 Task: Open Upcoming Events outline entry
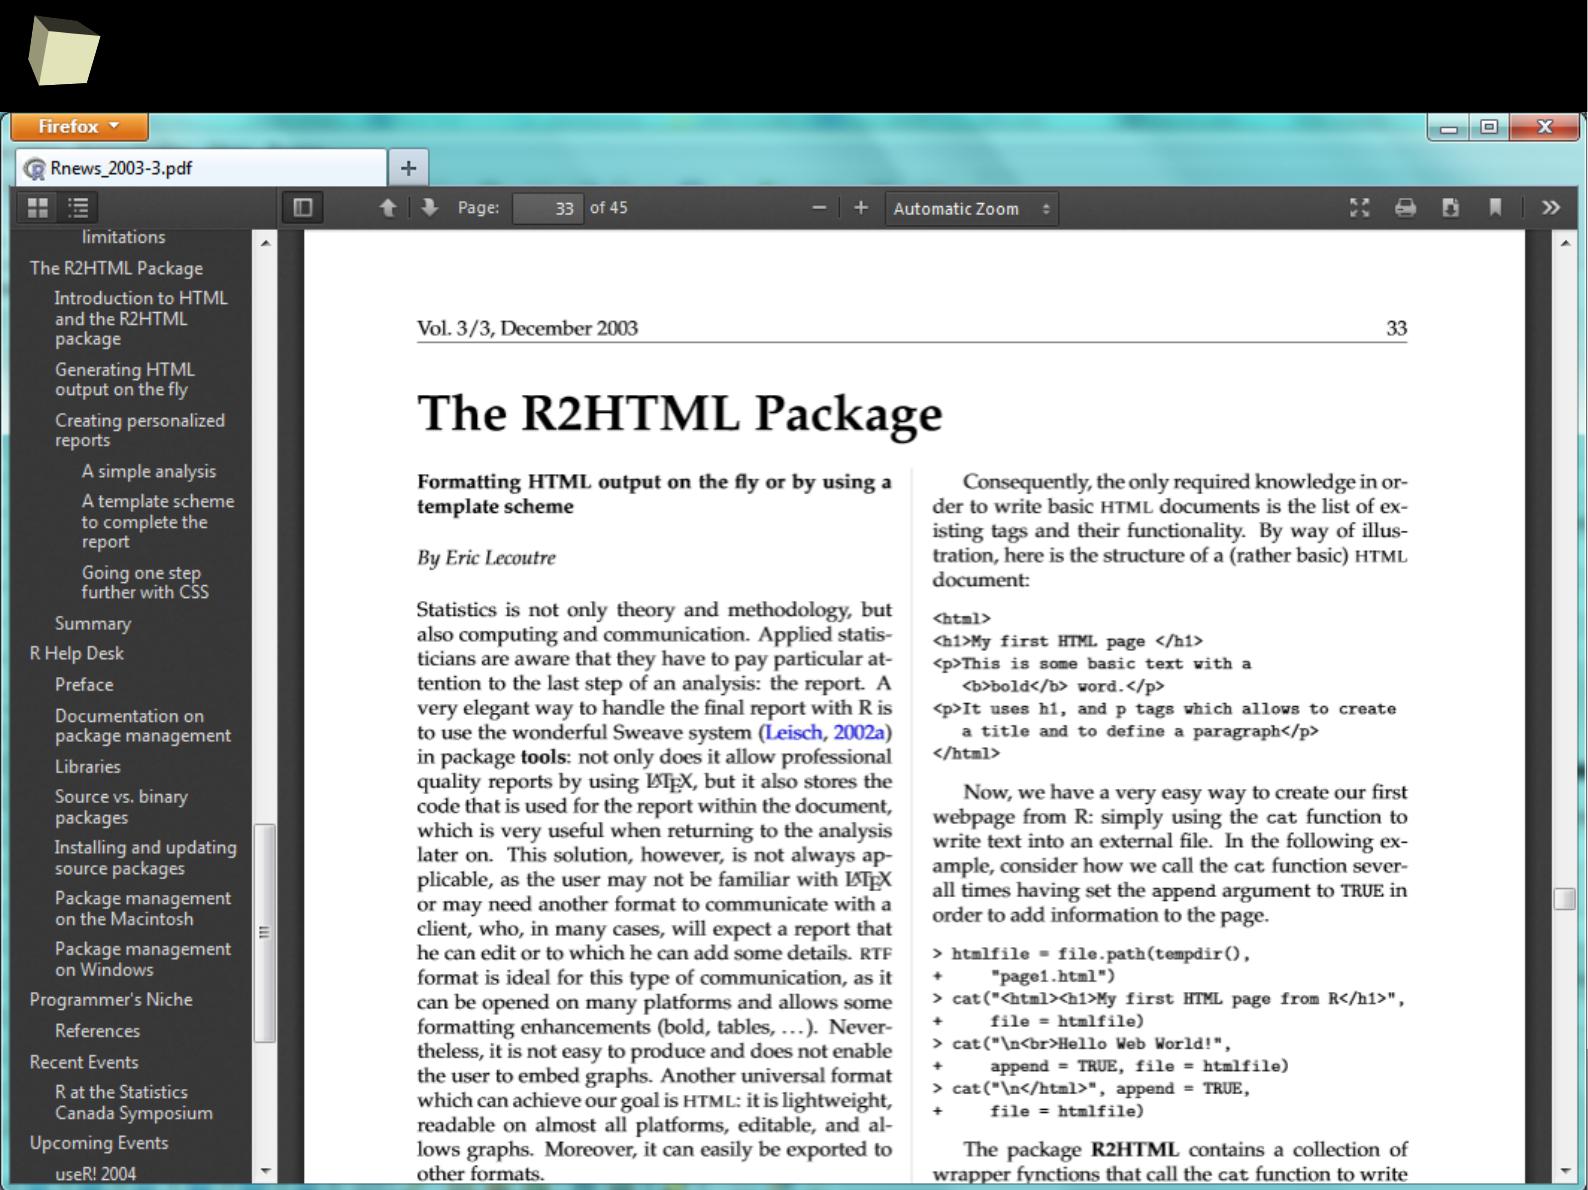[x=99, y=1143]
